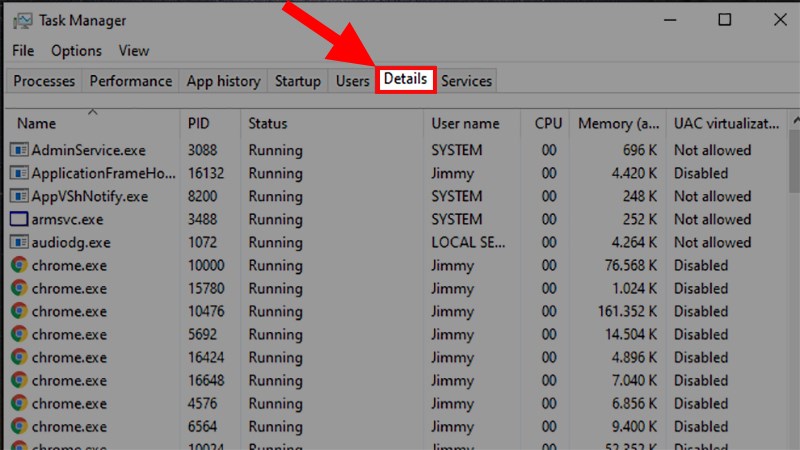Click chrome.exe name in PID 4576 row
This screenshot has height=450, width=800.
pos(69,404)
